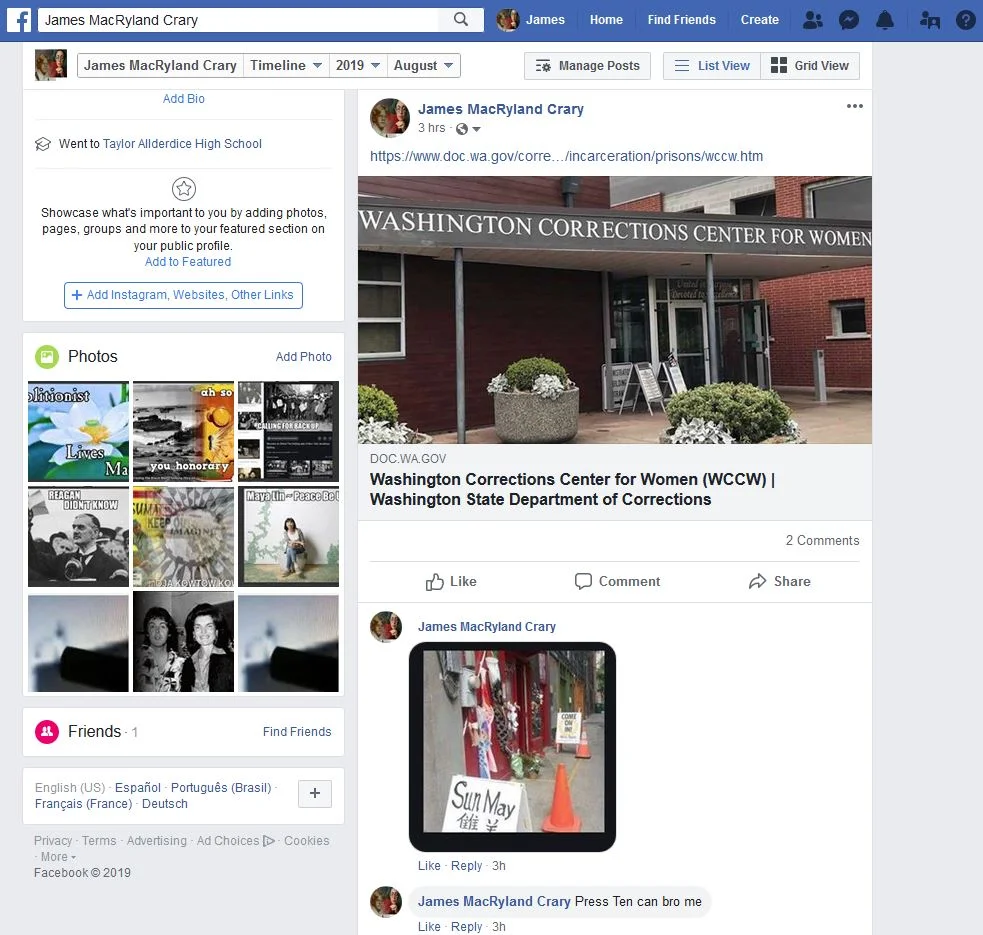Viewport: 983px width, 935px height.
Task: Select Español language link
Action: pos(138,788)
